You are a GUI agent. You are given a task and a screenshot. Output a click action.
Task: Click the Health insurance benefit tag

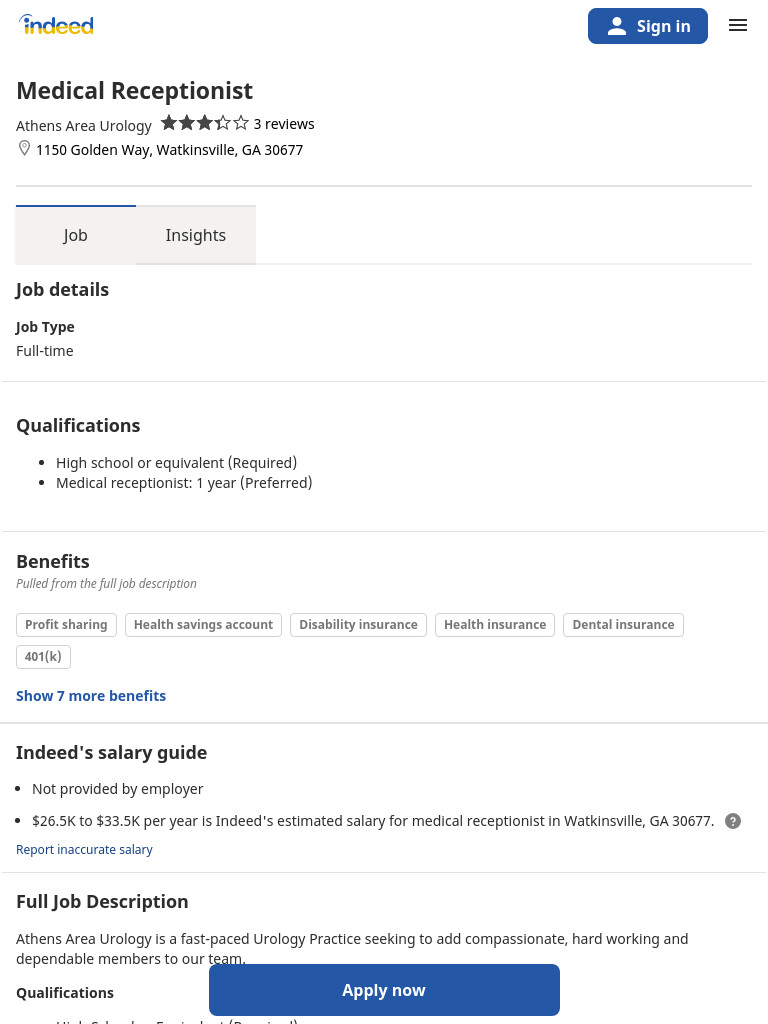494,624
